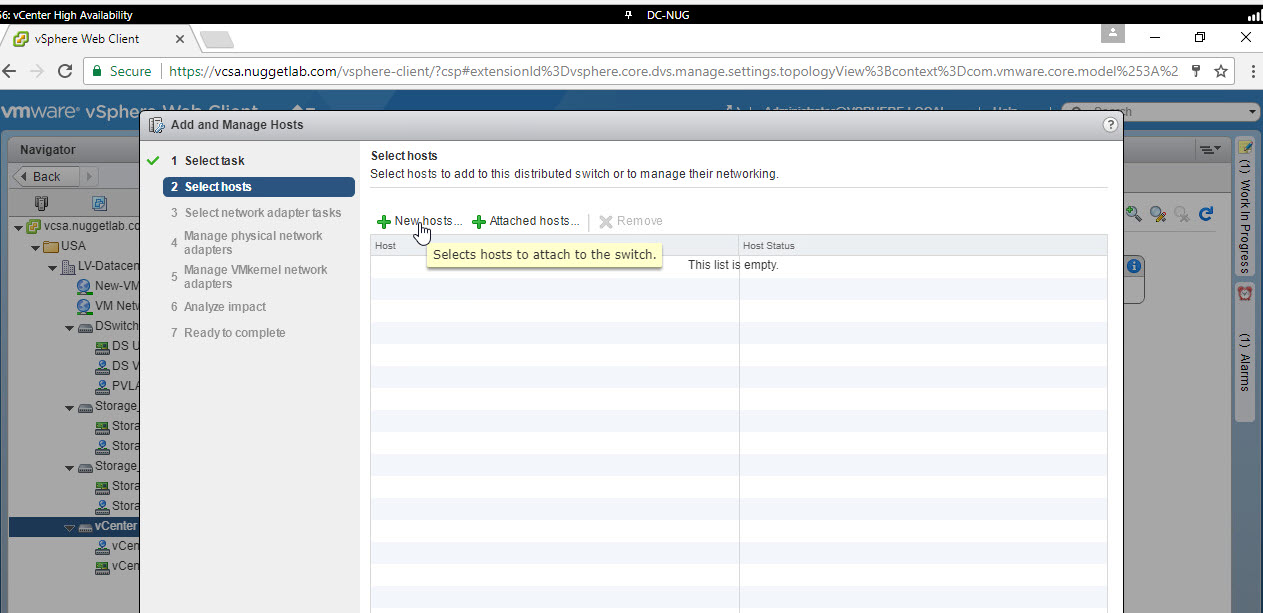Click the blue info icon
The image size is (1263, 613).
(1133, 266)
